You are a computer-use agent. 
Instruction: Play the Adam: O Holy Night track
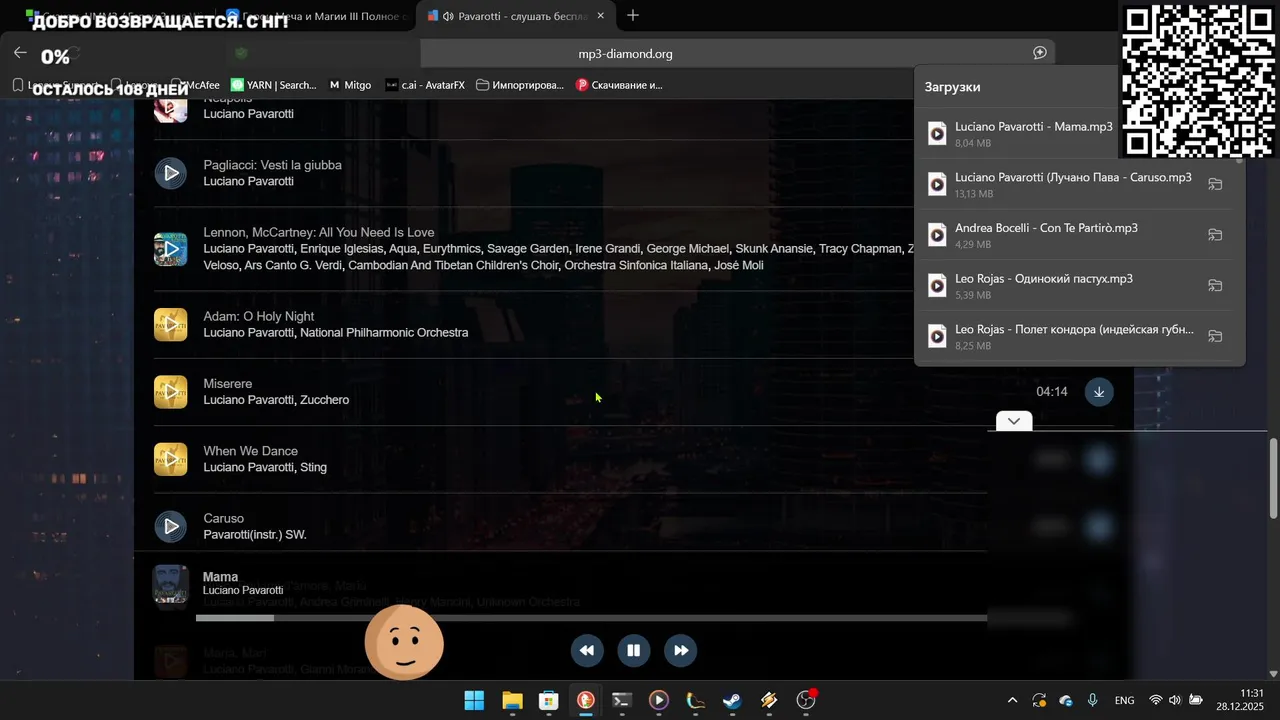pos(171,324)
